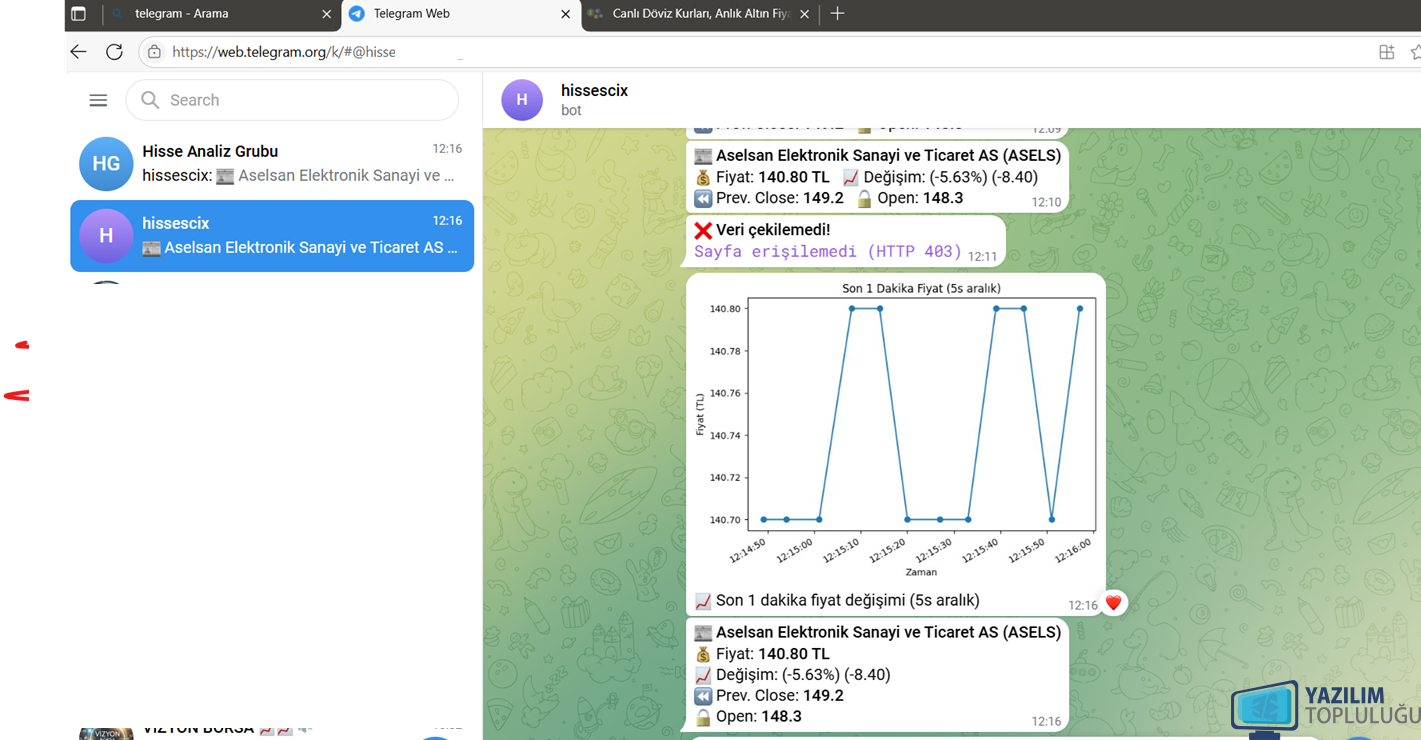The image size is (1421, 740).
Task: Click the bottom ASELS message title
Action: click(888, 633)
